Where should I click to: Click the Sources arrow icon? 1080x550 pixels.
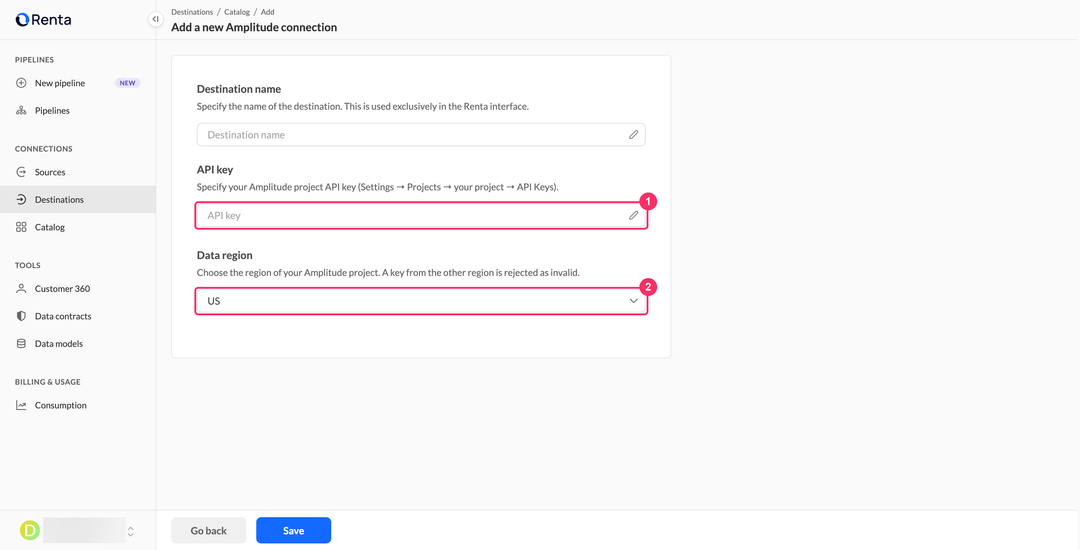click(x=21, y=172)
